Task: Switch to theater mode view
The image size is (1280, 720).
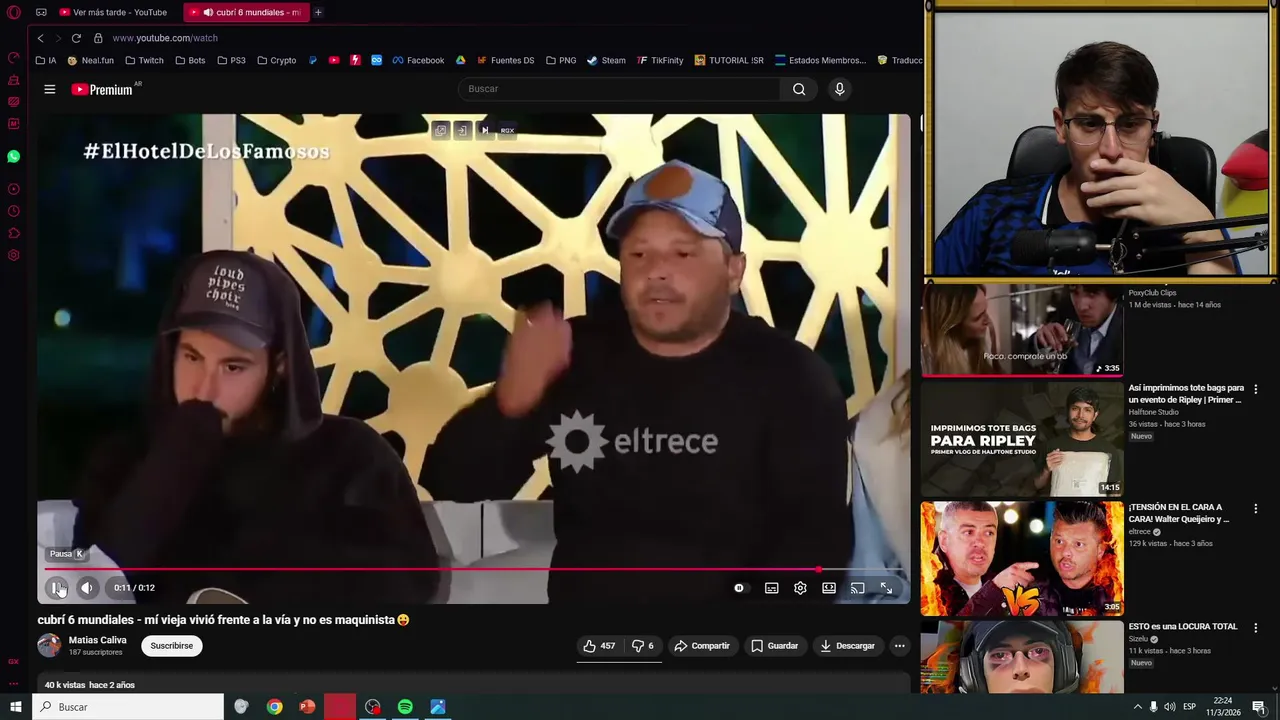Action: [829, 588]
